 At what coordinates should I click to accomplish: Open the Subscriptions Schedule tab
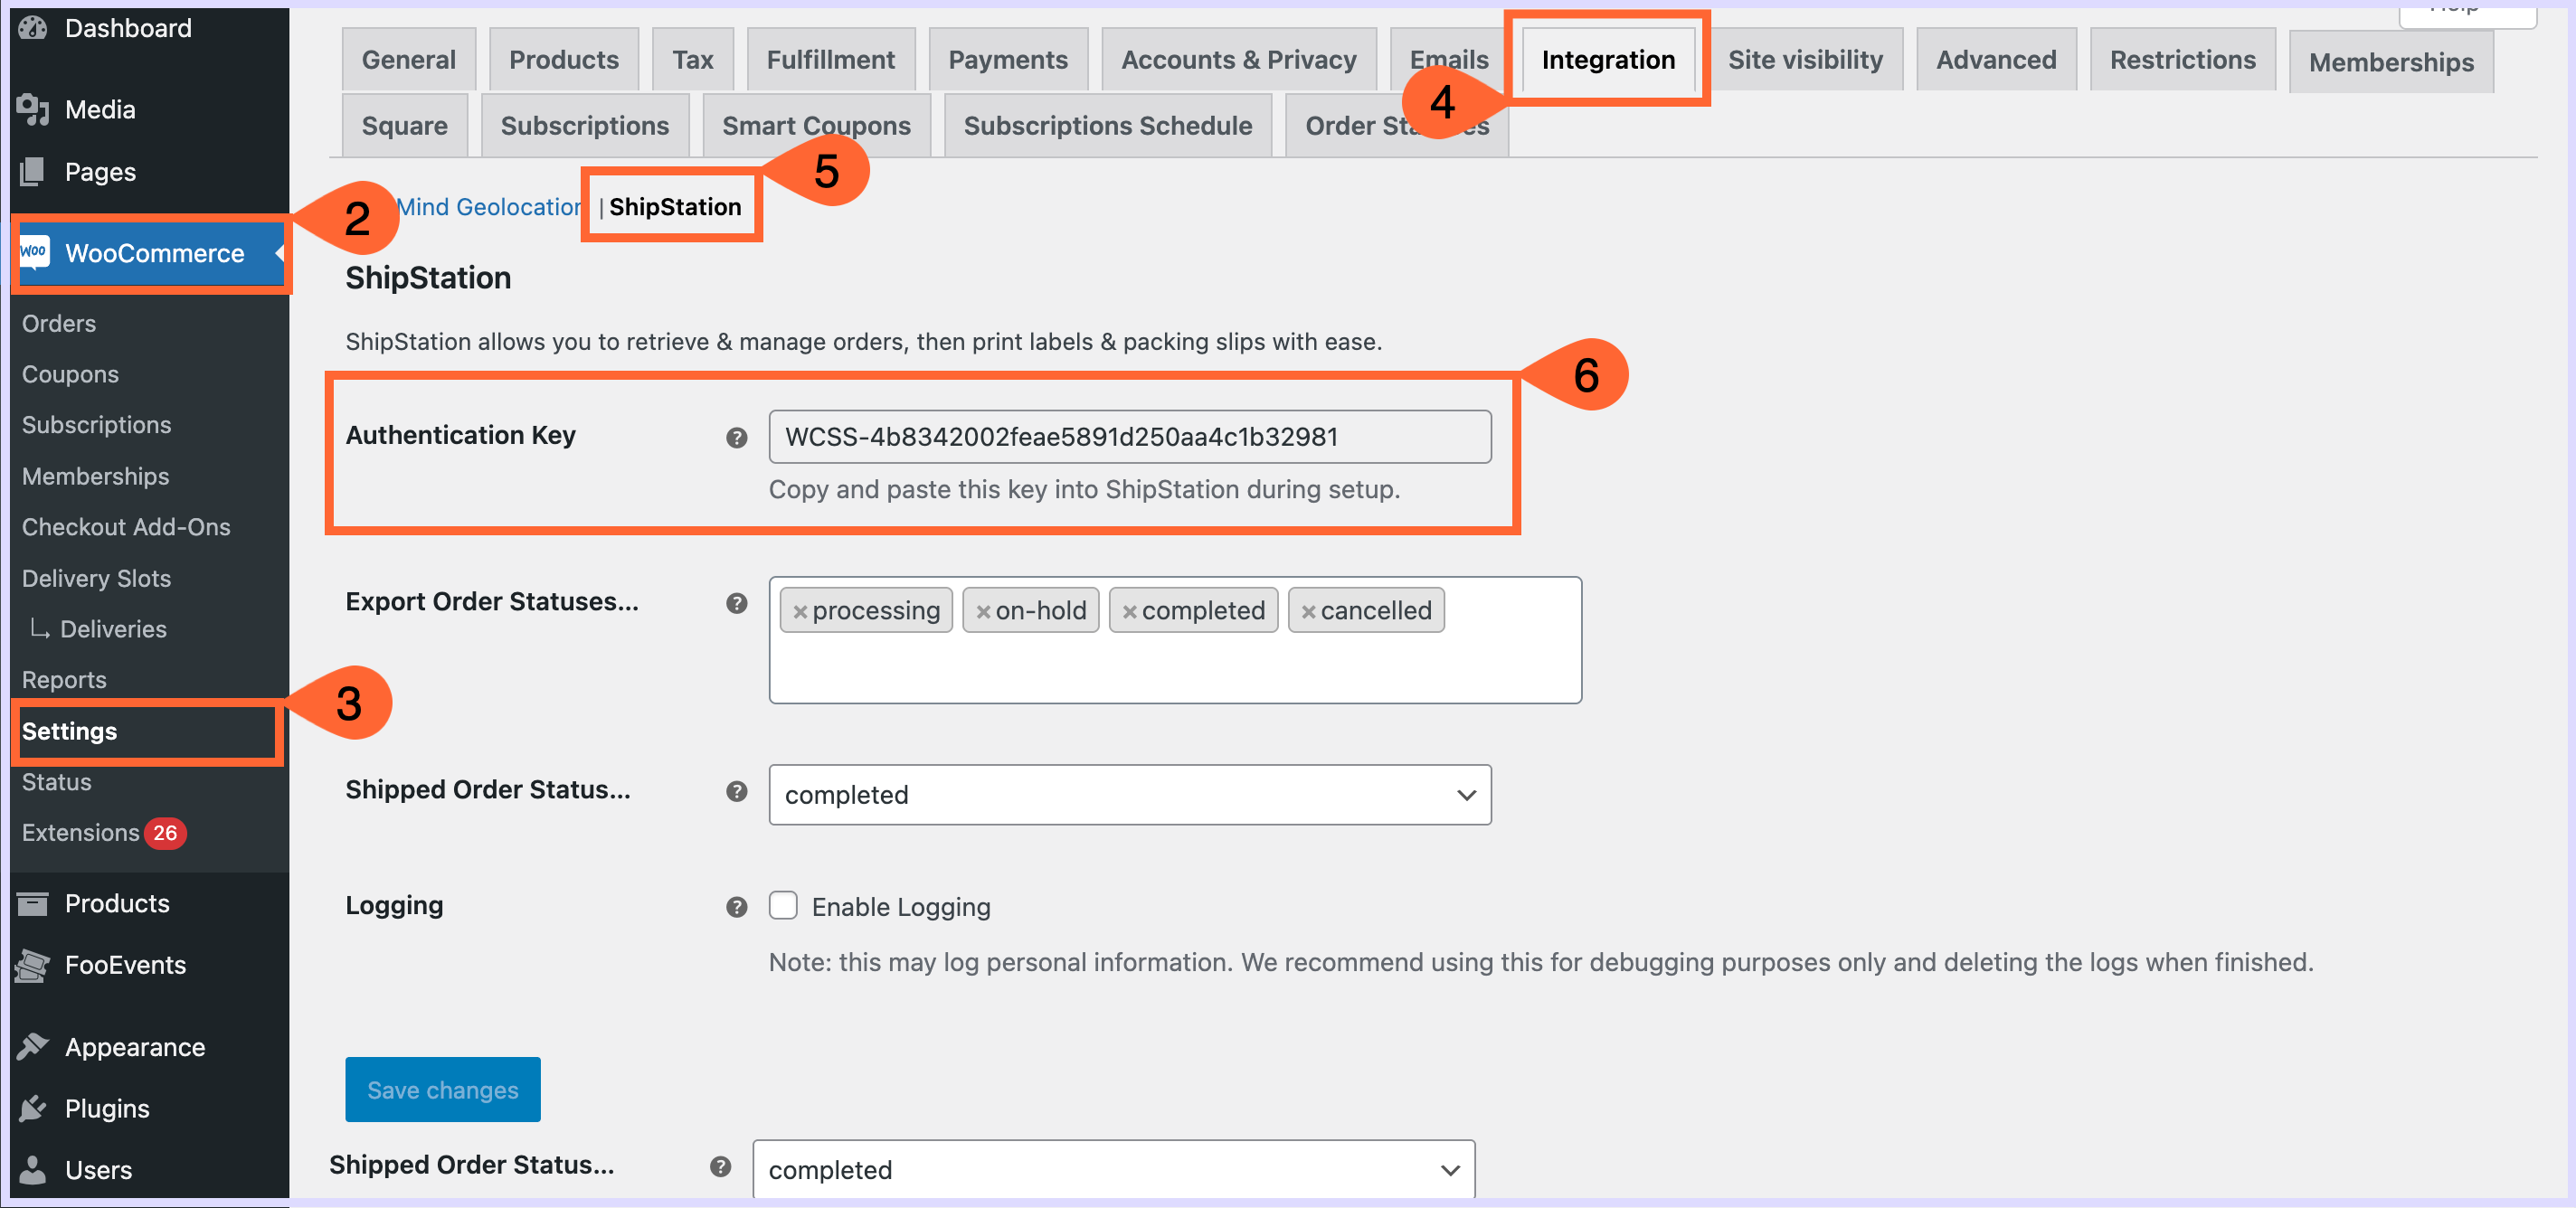1108,126
